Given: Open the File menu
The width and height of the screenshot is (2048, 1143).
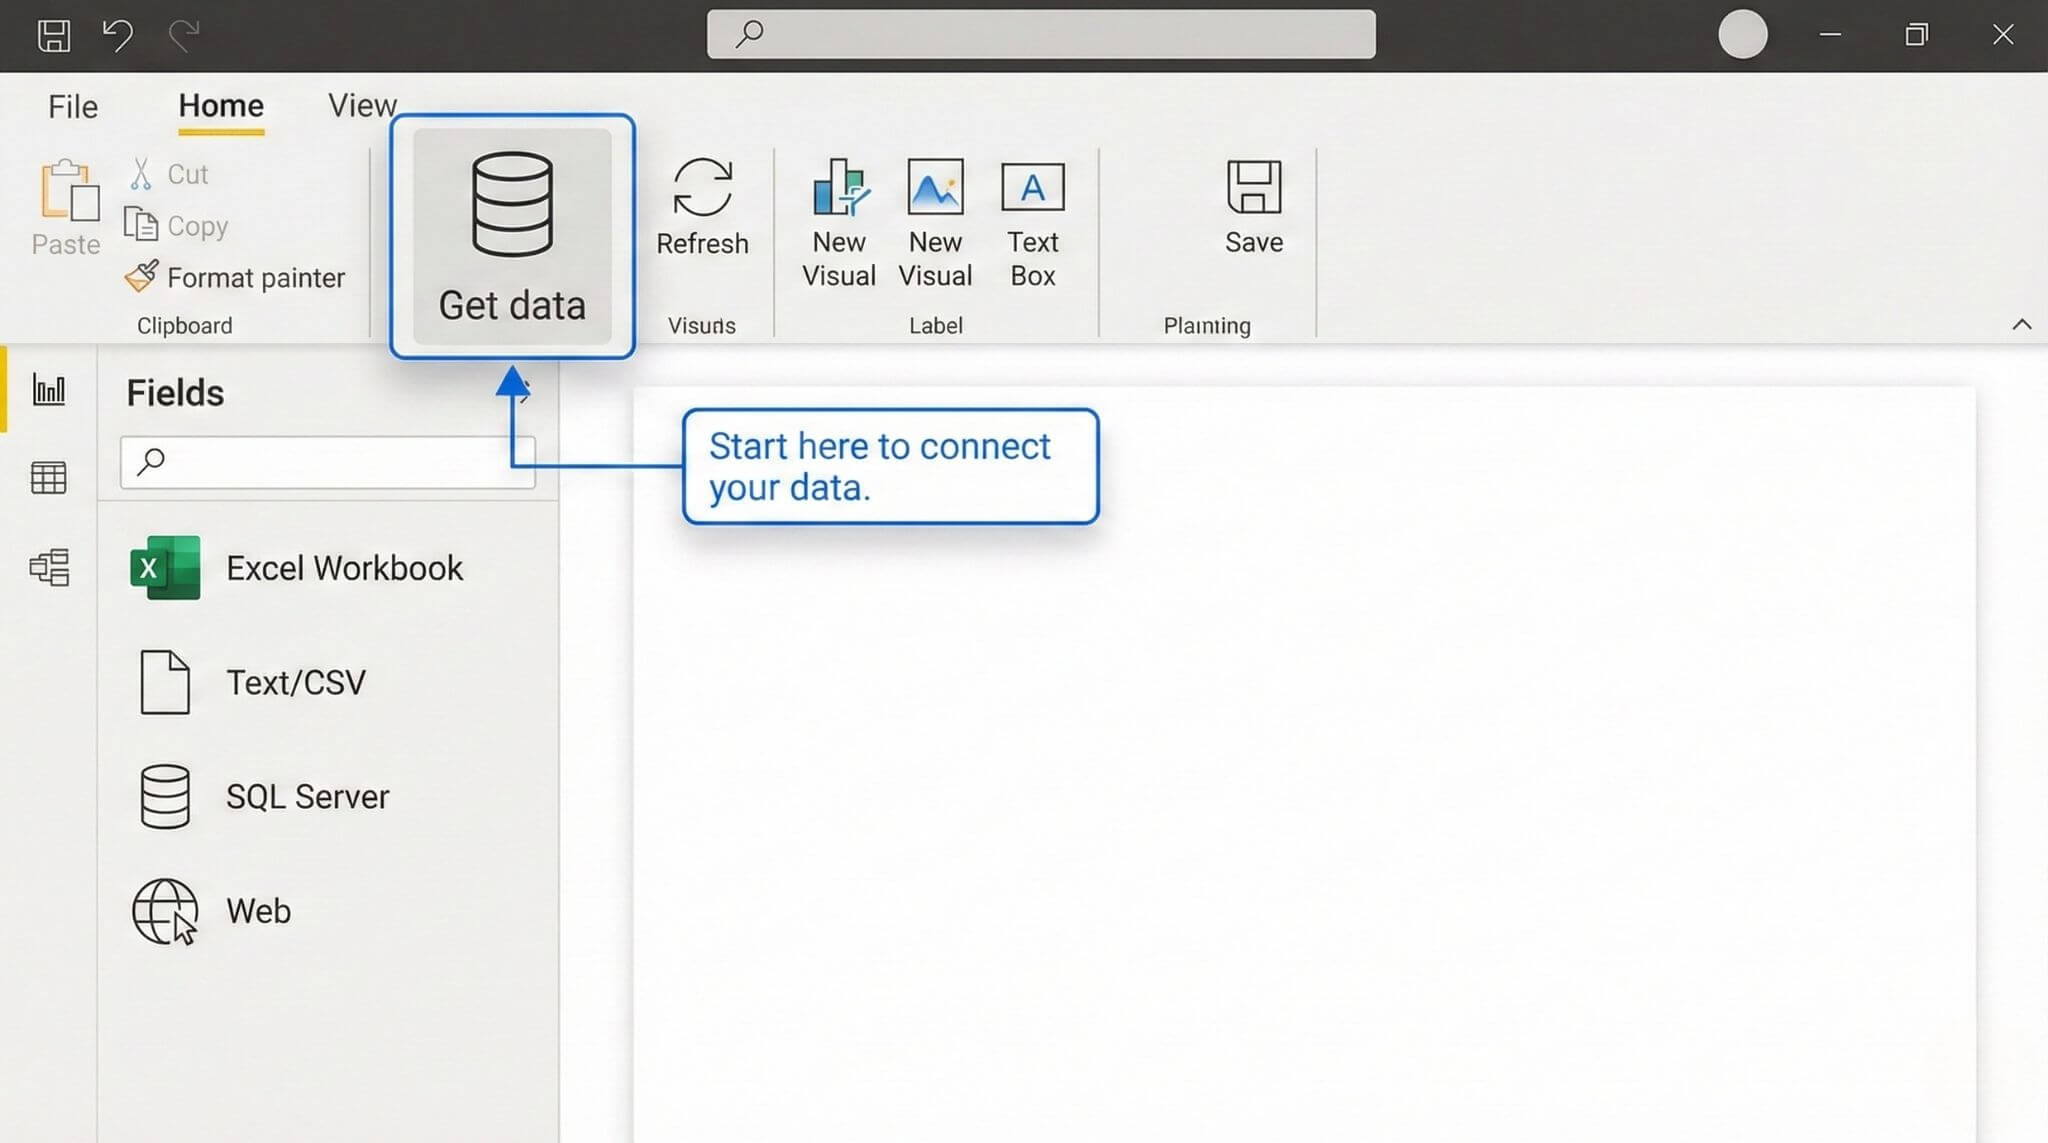Looking at the screenshot, I should click(71, 106).
